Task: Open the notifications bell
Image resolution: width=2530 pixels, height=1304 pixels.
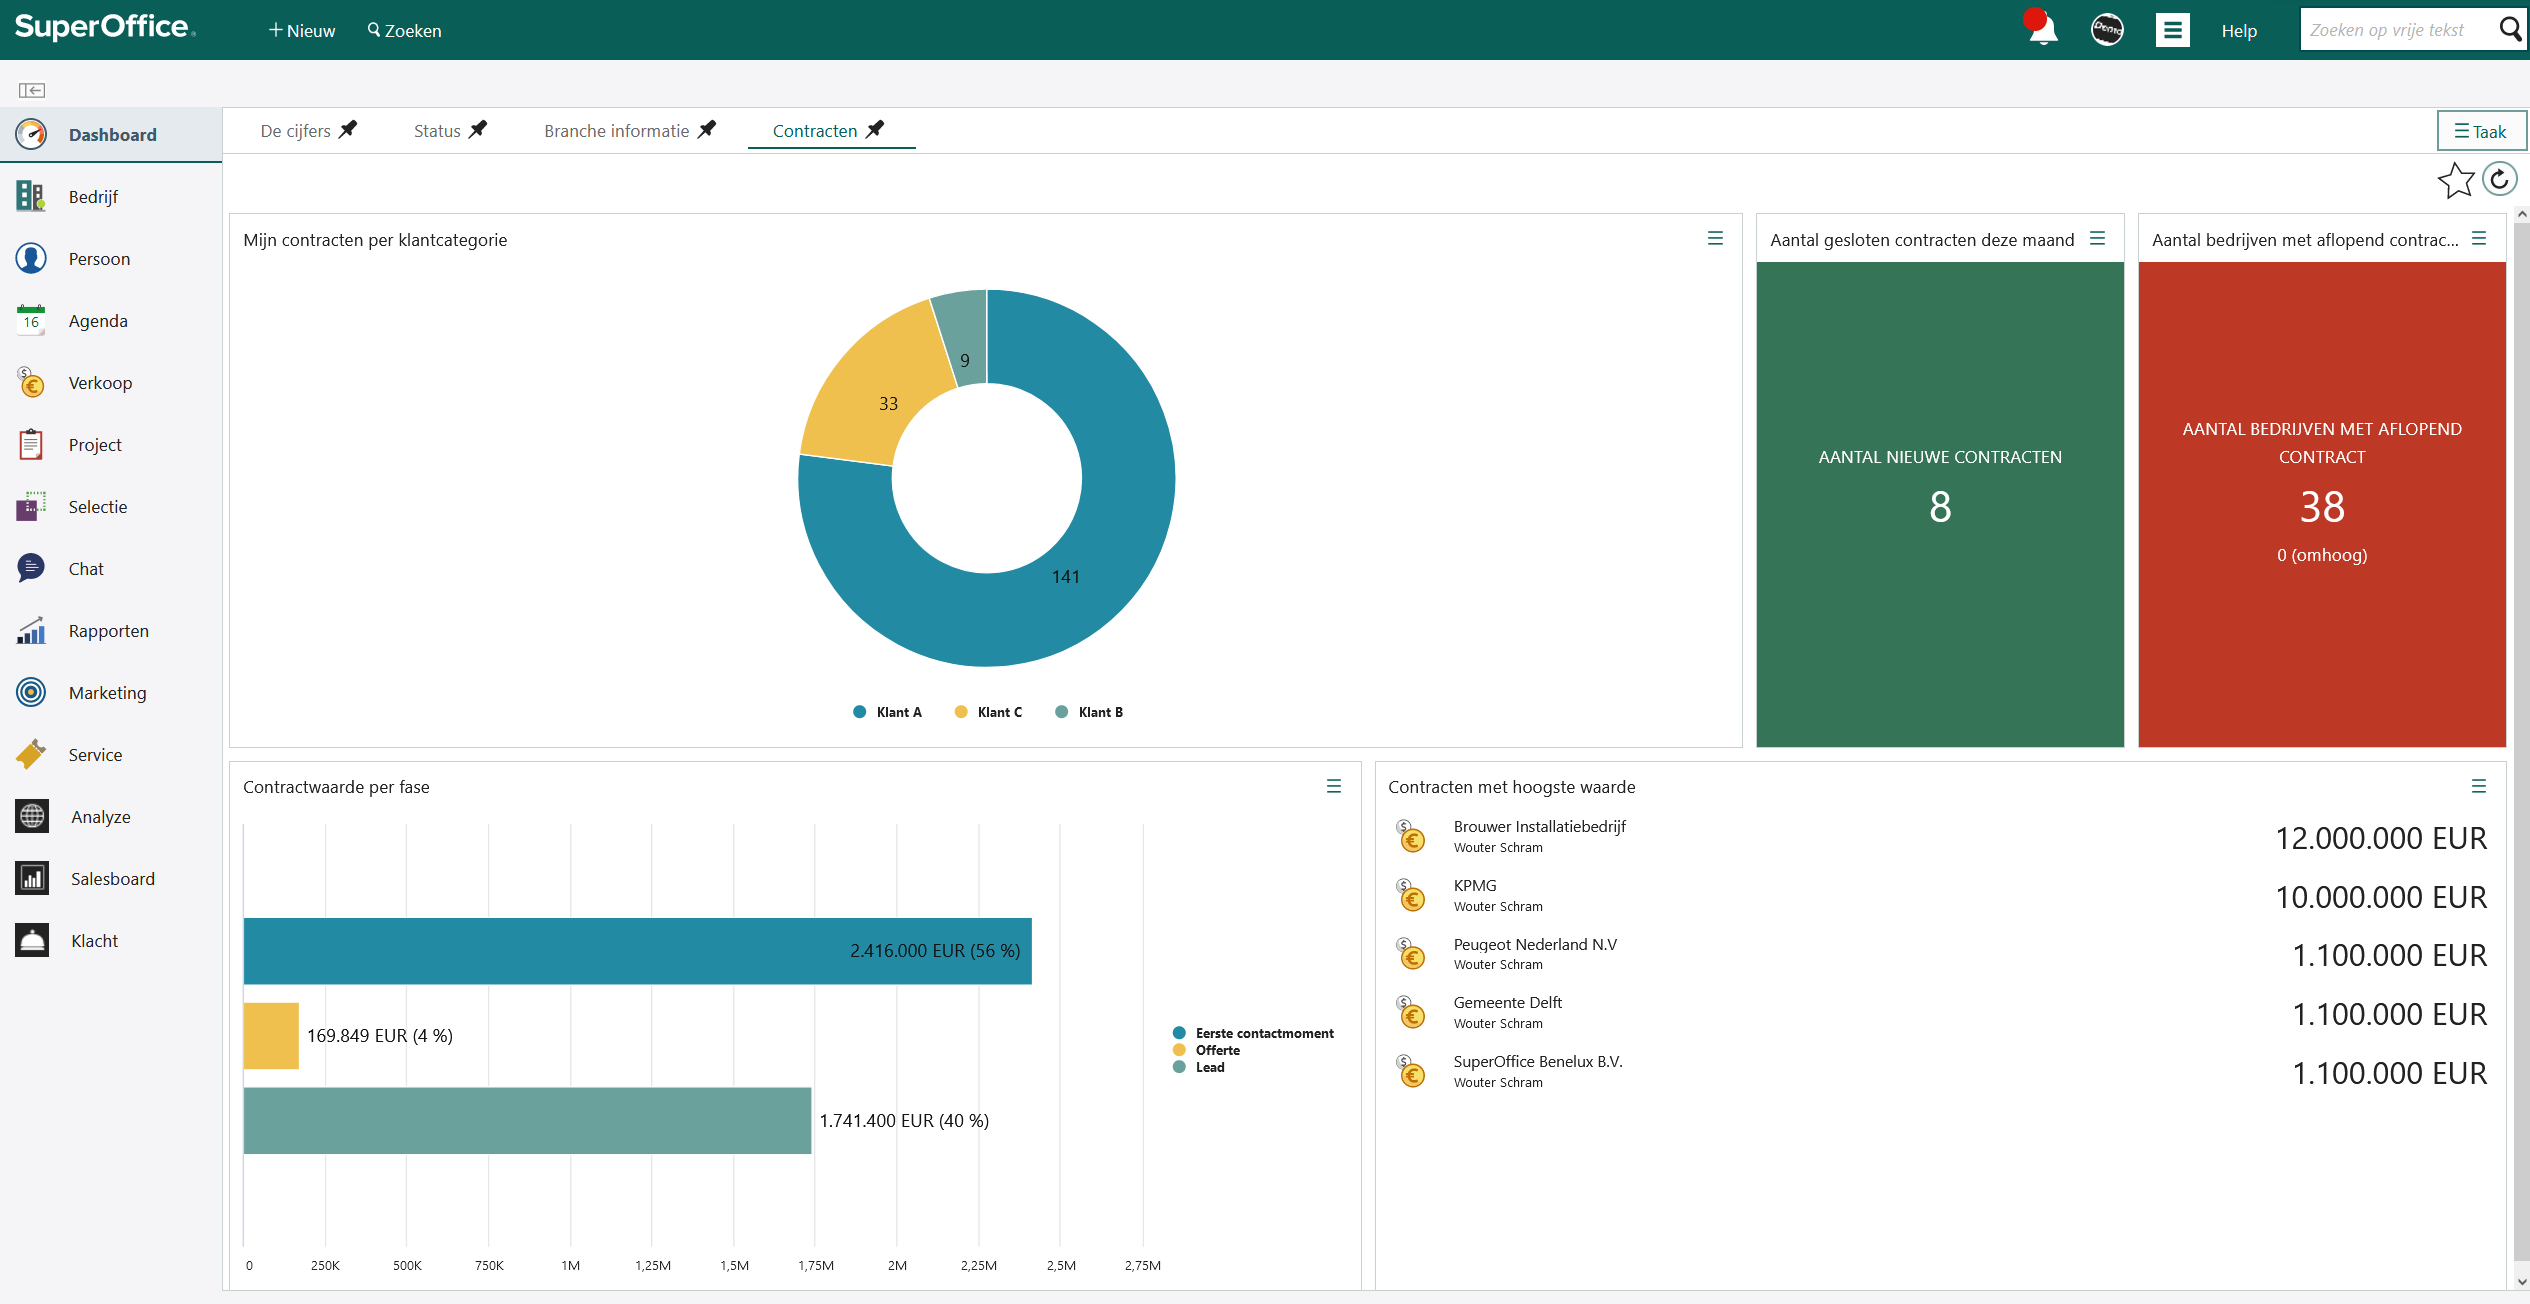Action: click(x=2042, y=29)
